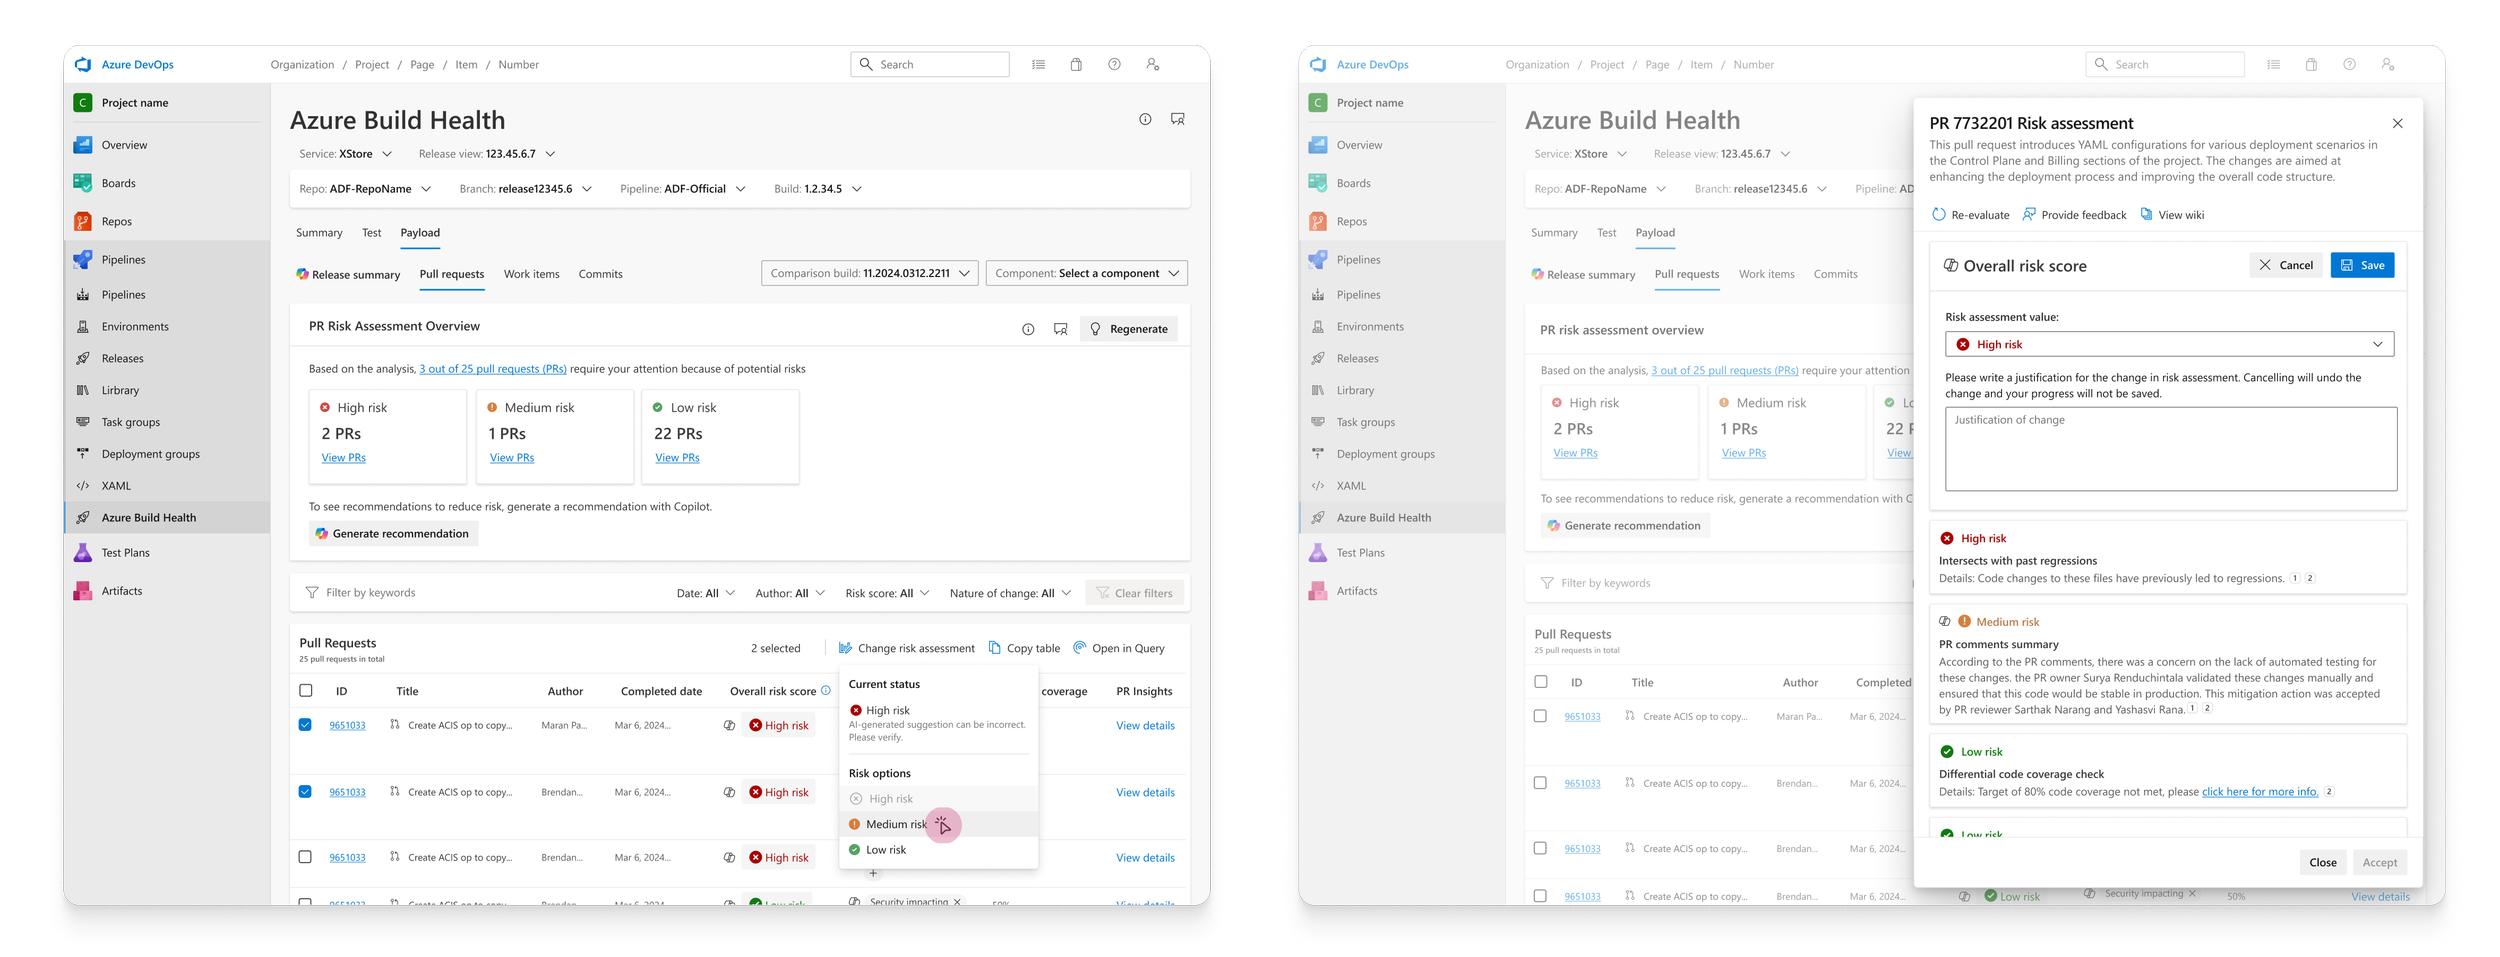Viewport: 2500px width, 957px height.
Task: Uncheck Maran Pa... row checkbox in left window
Action: click(x=305, y=724)
